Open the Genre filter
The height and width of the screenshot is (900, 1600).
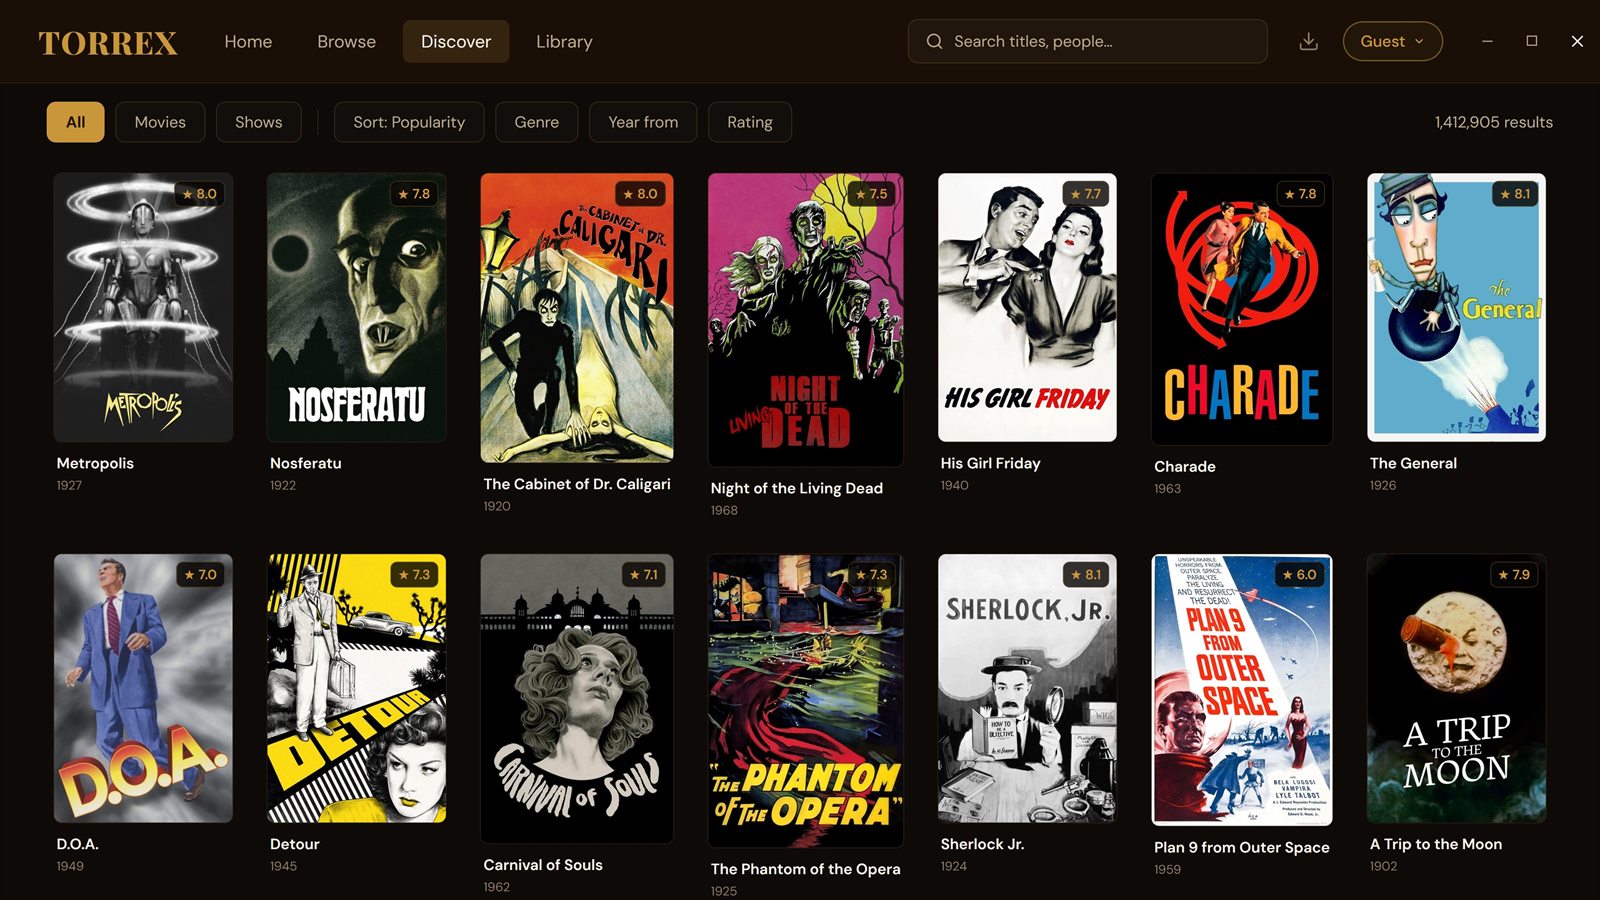point(536,122)
